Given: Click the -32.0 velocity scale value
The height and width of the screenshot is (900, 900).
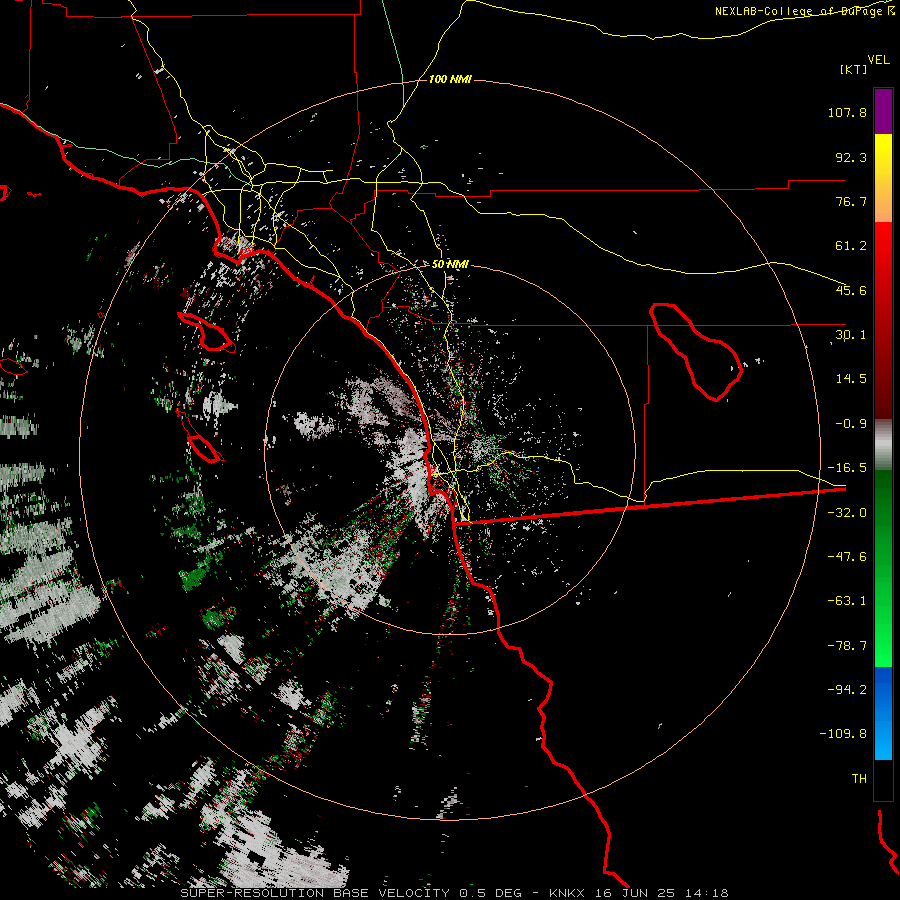Looking at the screenshot, I should coord(847,513).
